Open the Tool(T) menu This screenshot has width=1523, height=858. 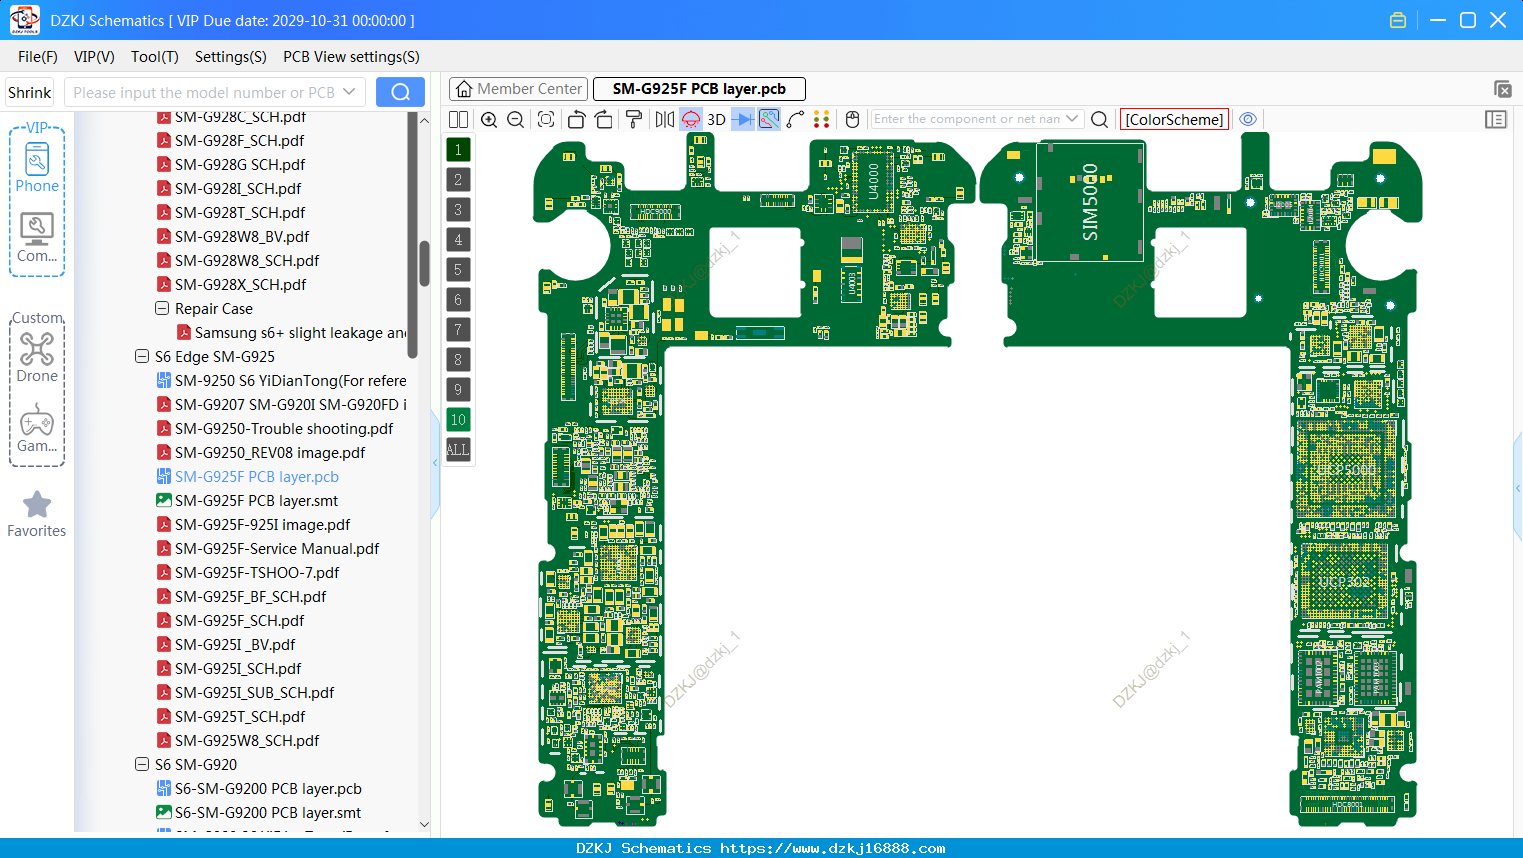[155, 57]
